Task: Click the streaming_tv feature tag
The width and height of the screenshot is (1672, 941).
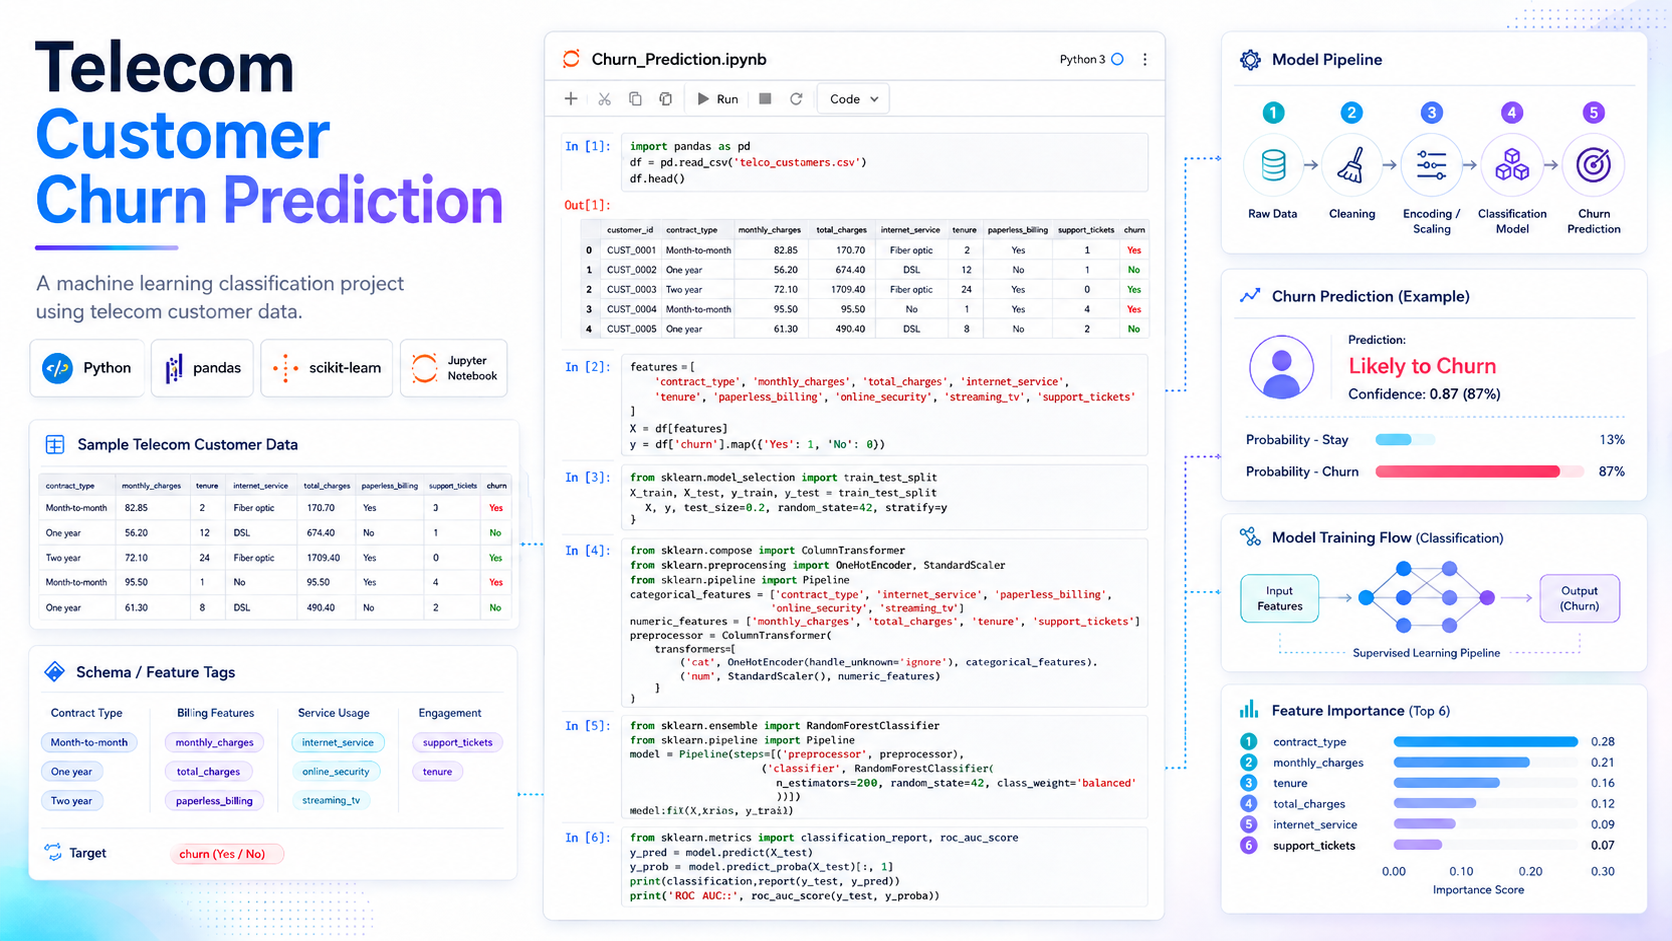Action: pyautogui.click(x=331, y=800)
